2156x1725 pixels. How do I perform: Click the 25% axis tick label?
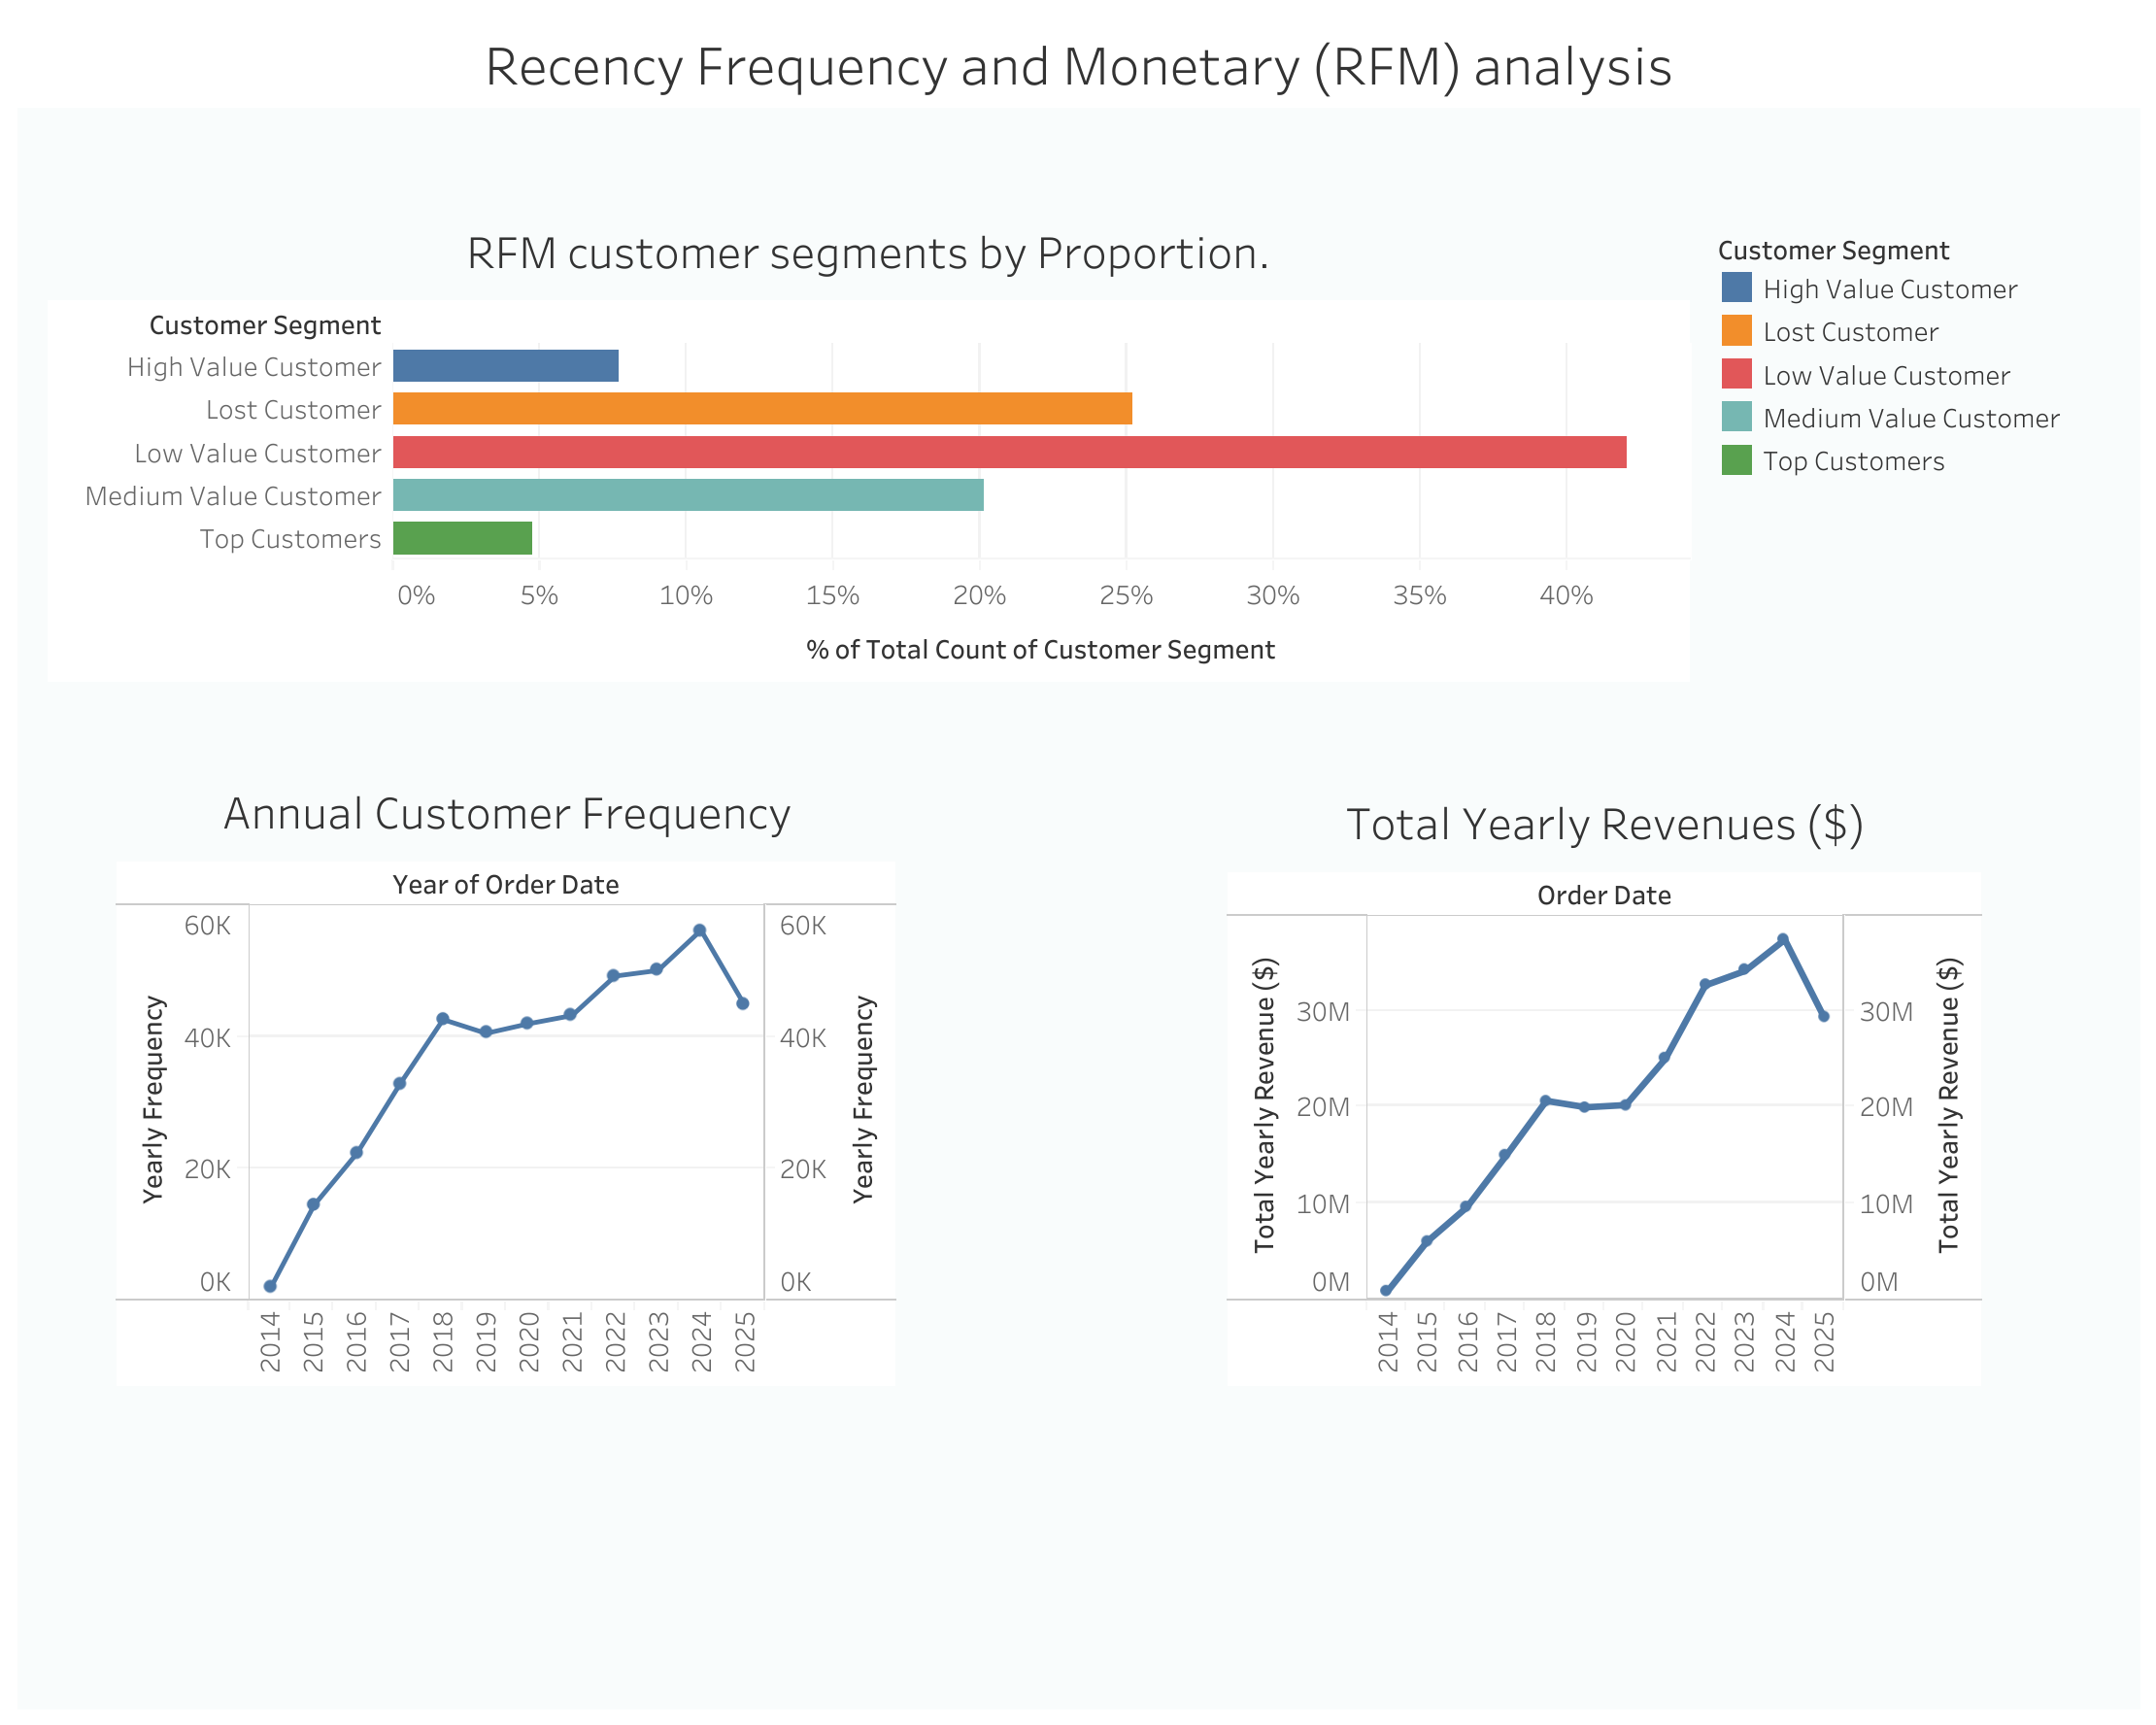[x=1126, y=596]
